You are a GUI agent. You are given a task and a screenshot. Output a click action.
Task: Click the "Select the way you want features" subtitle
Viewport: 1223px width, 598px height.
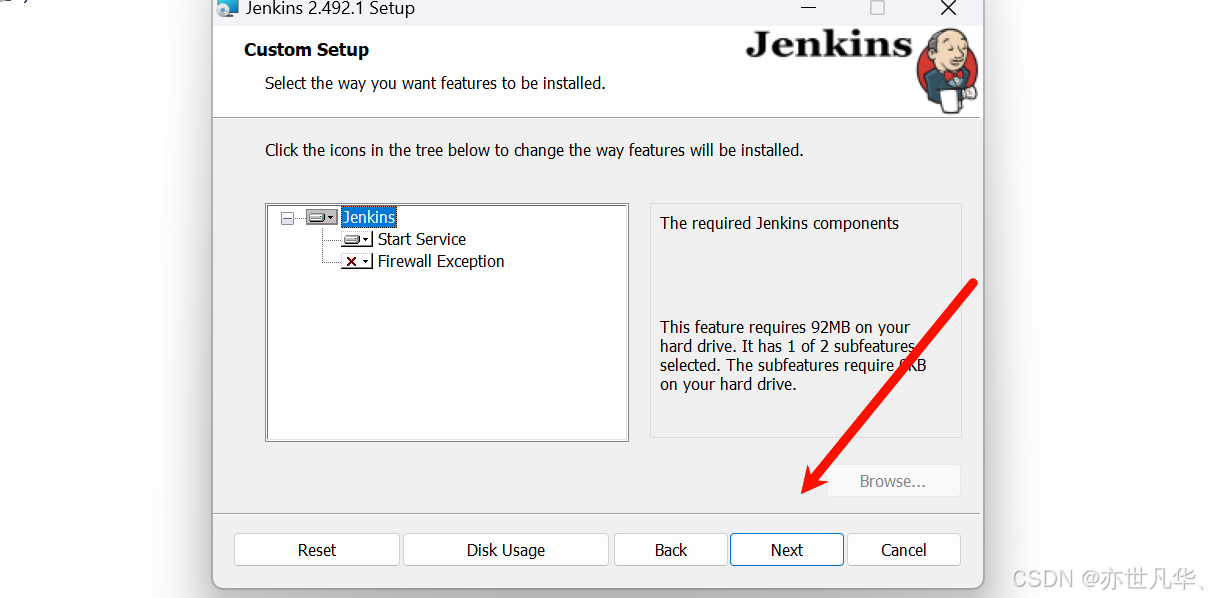point(435,84)
